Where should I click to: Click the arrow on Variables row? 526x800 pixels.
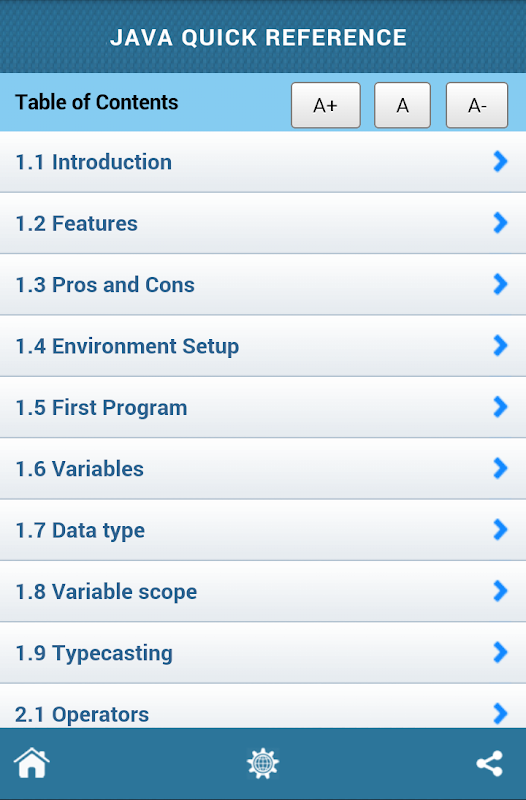pos(500,468)
